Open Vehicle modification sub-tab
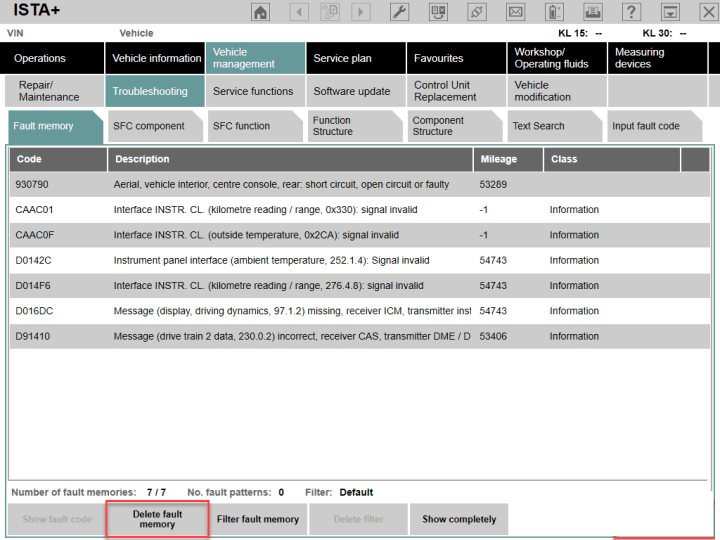Screen dimensions: 720x540 pyautogui.click(x=557, y=91)
